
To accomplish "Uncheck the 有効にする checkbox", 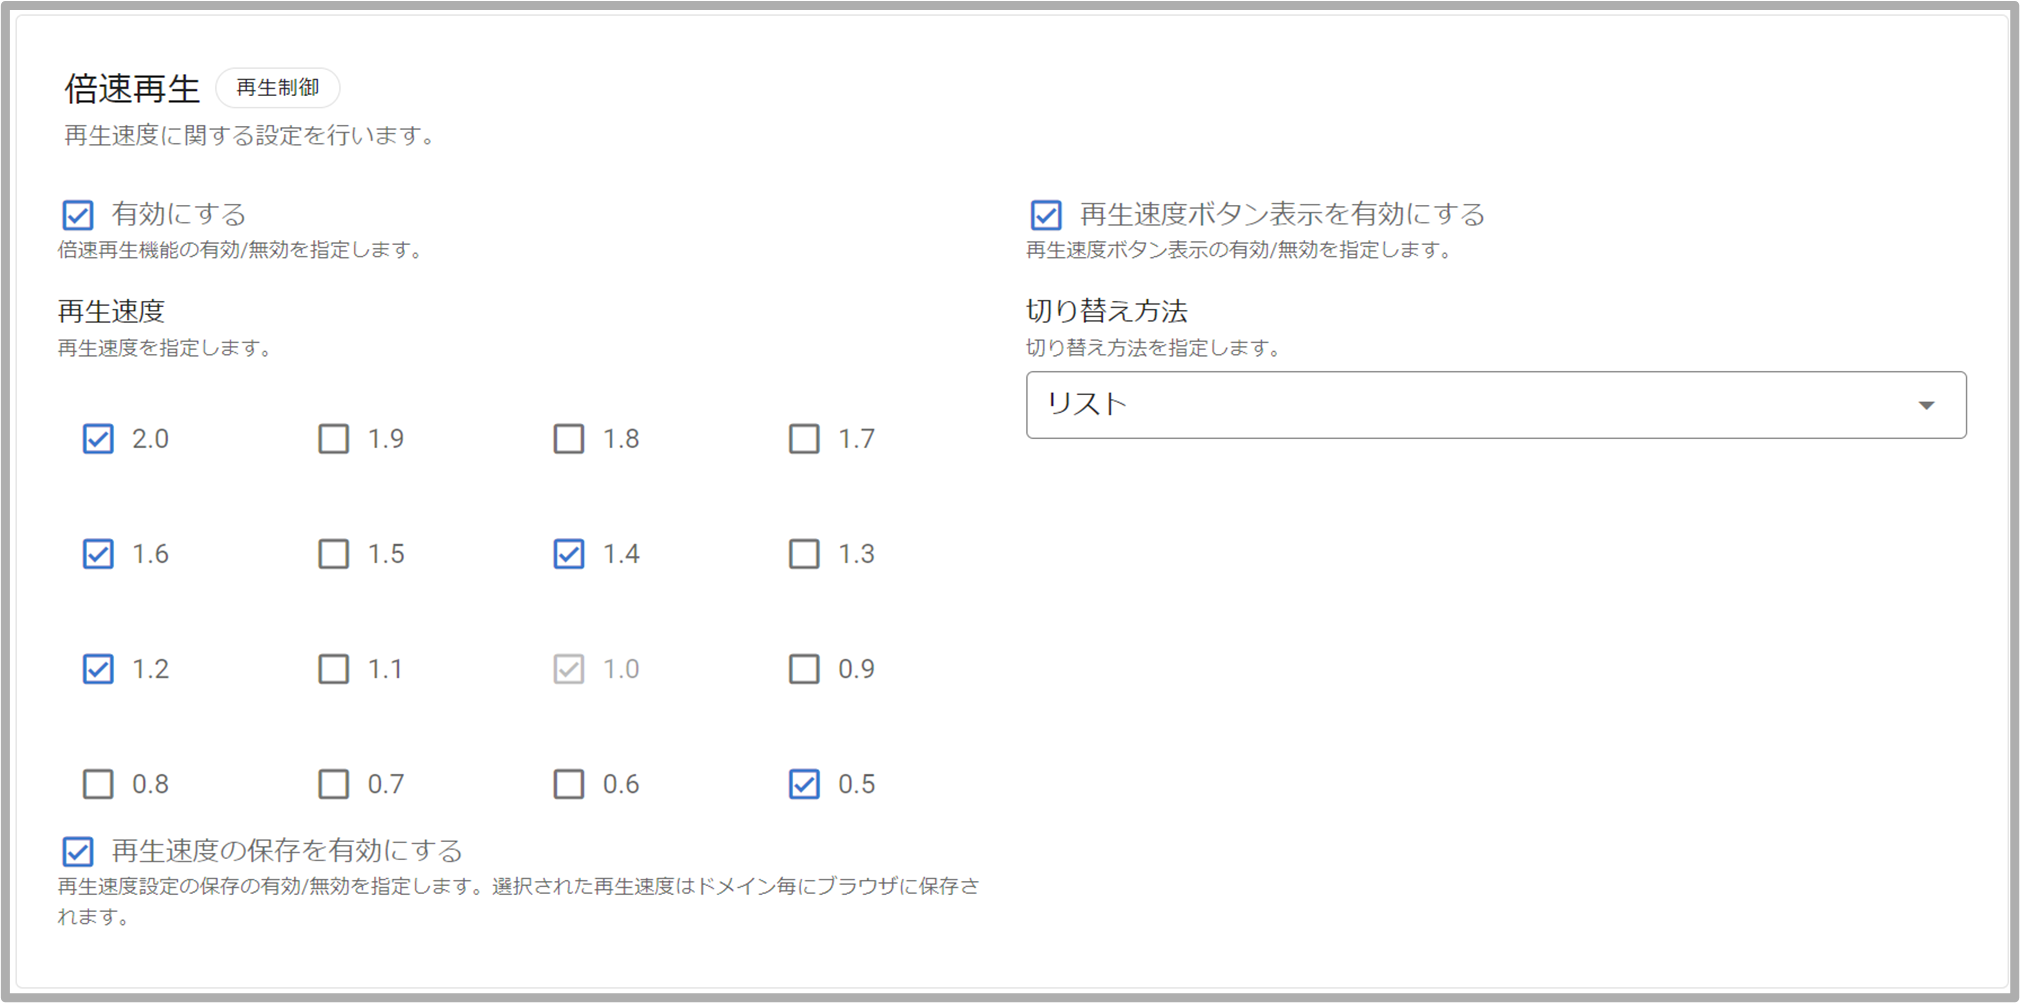I will point(78,215).
